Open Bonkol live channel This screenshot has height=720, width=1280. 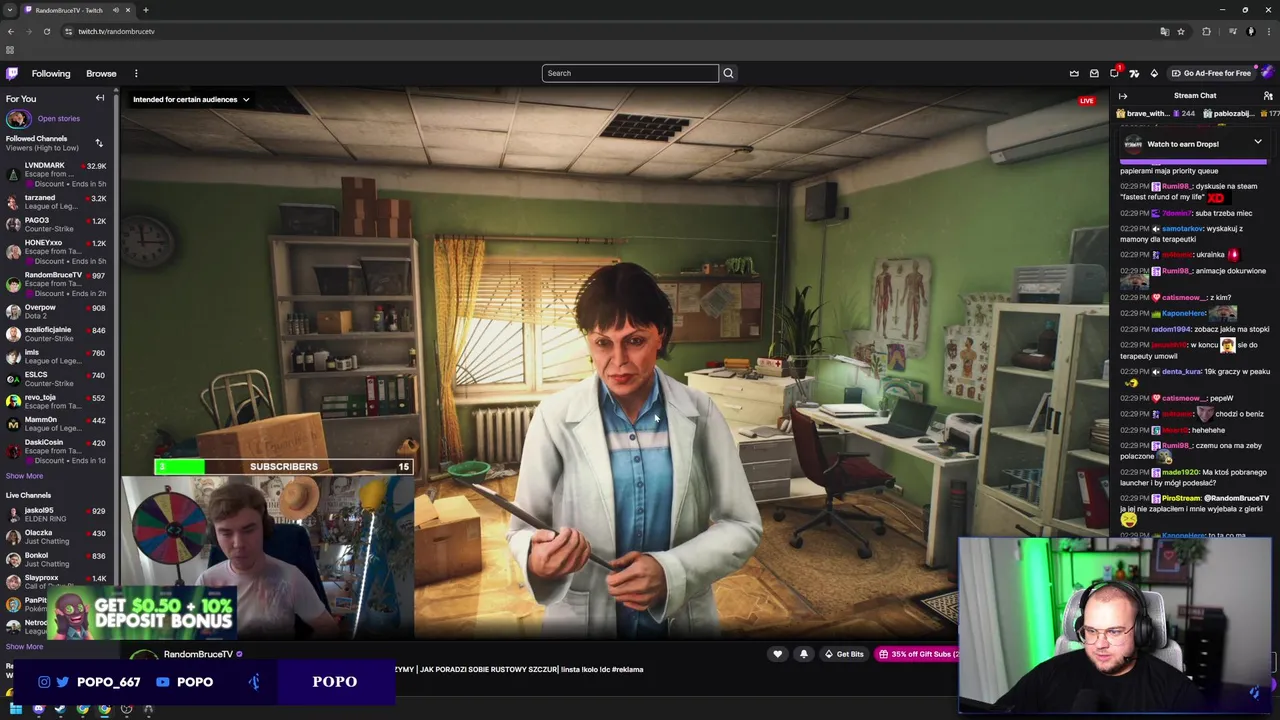tap(56, 560)
